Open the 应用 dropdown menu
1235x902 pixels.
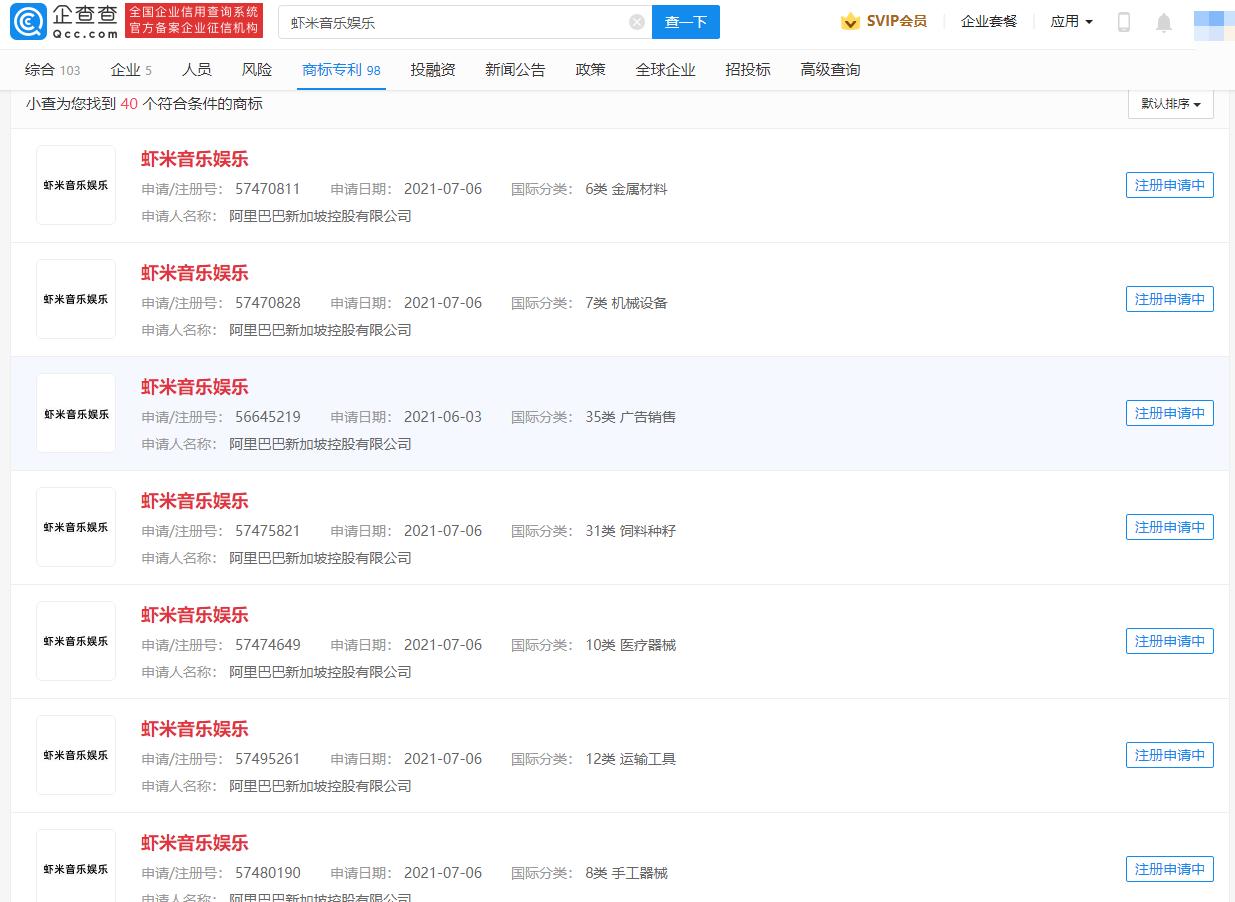[x=1070, y=21]
